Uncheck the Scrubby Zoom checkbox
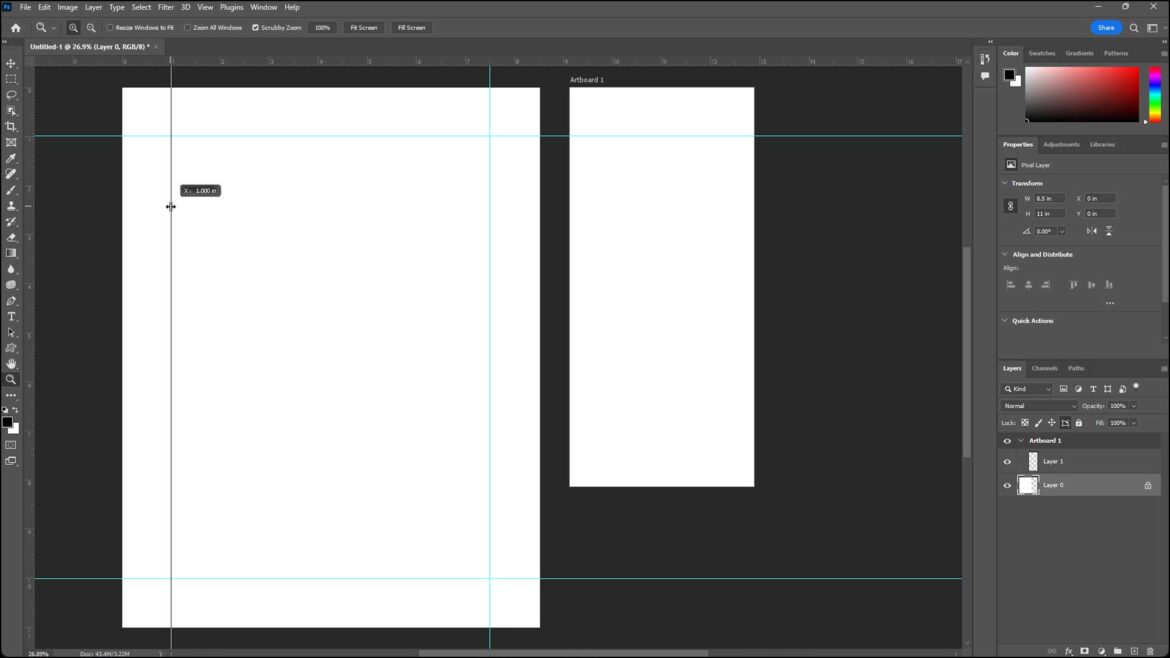 [255, 28]
